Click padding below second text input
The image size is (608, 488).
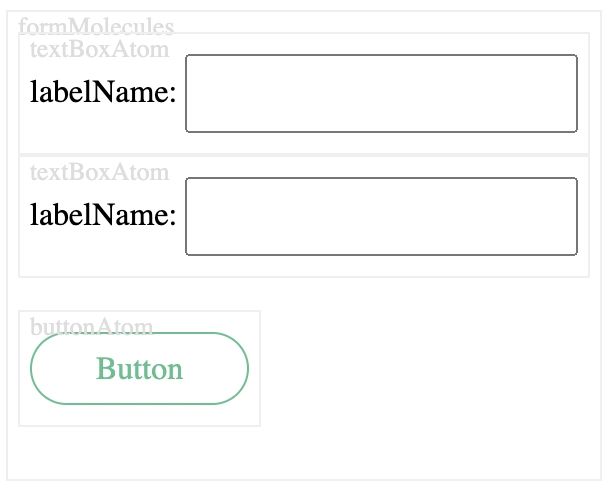(381, 265)
